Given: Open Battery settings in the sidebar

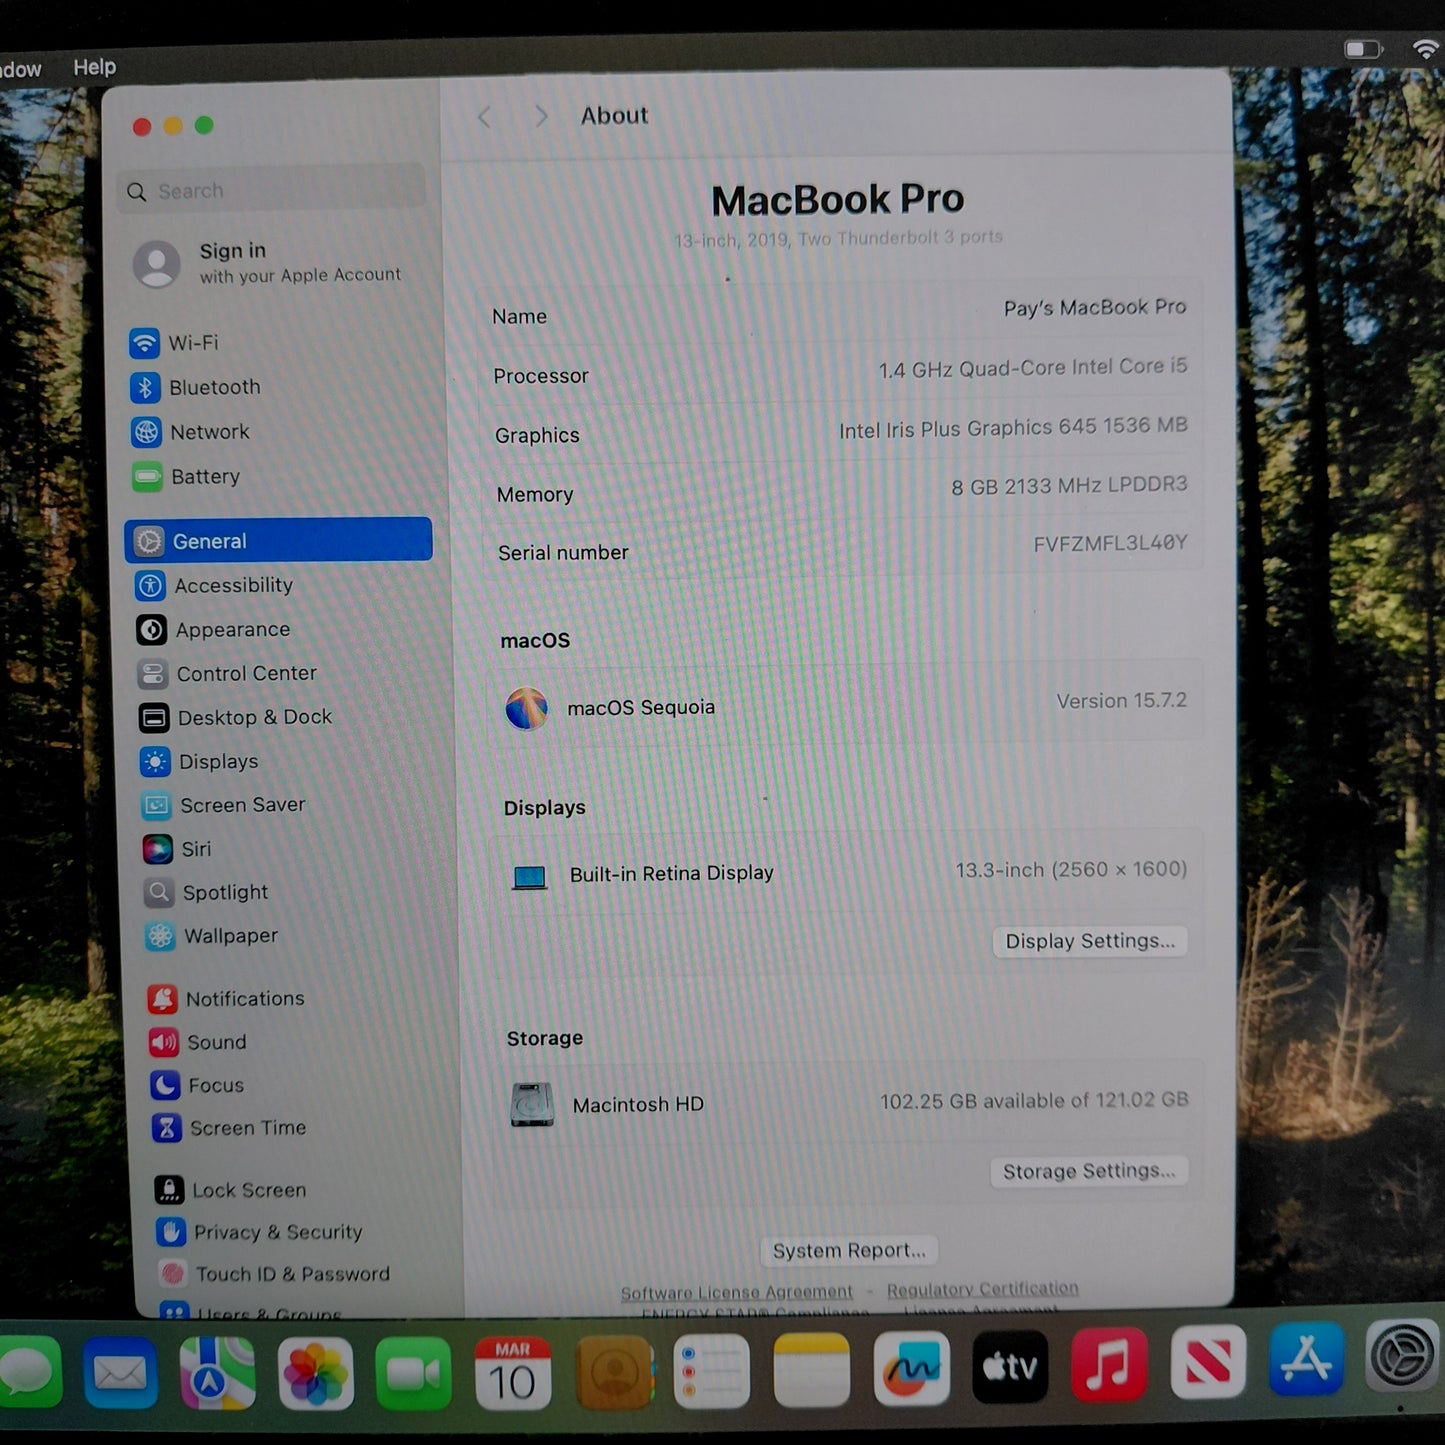Looking at the screenshot, I should tap(204, 477).
